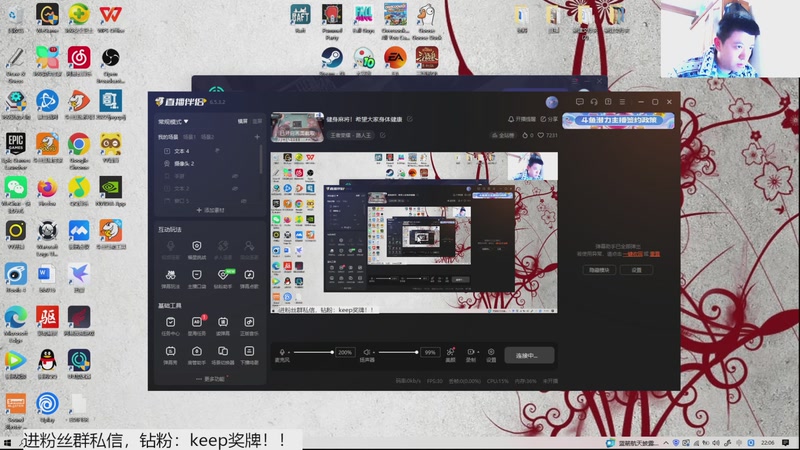The width and height of the screenshot is (800, 450).
Task: Toggle visibility of 窗口 5 source
Action: 244,201
